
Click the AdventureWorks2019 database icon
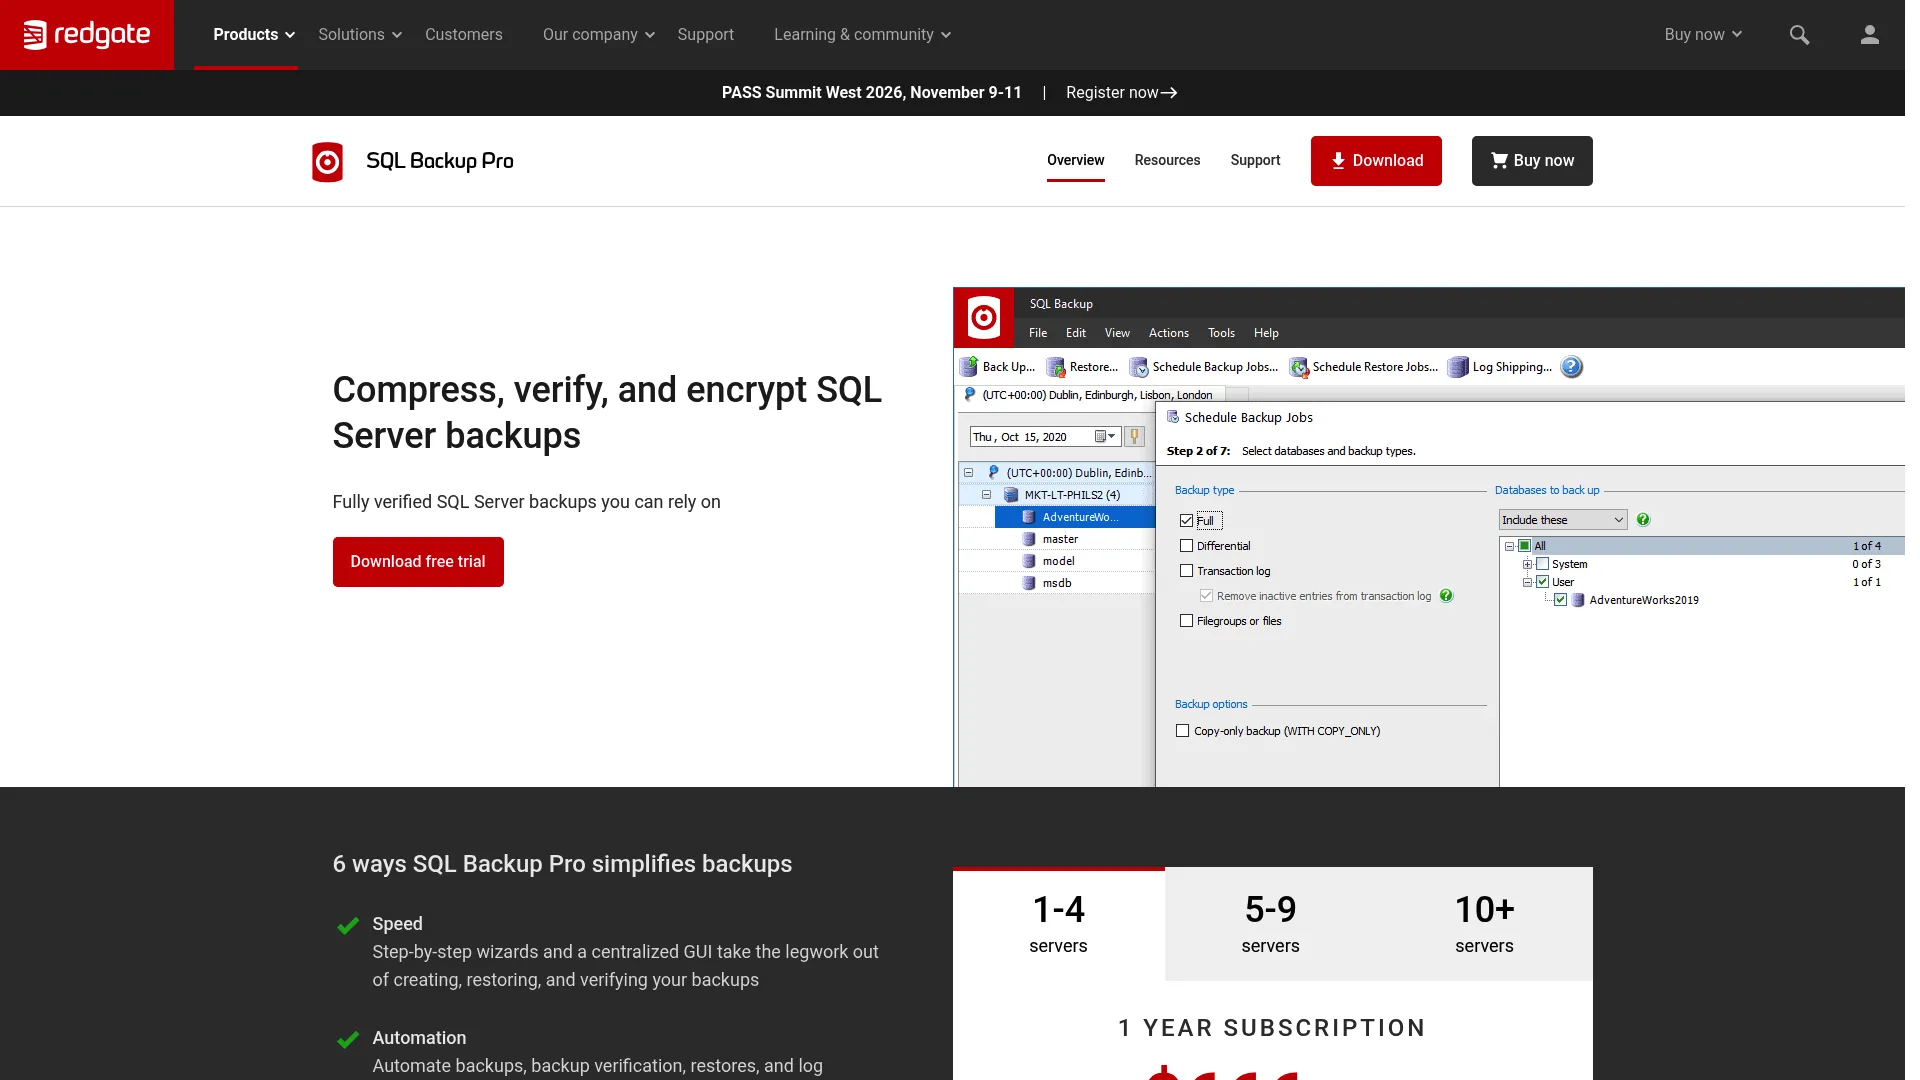pyautogui.click(x=1578, y=600)
